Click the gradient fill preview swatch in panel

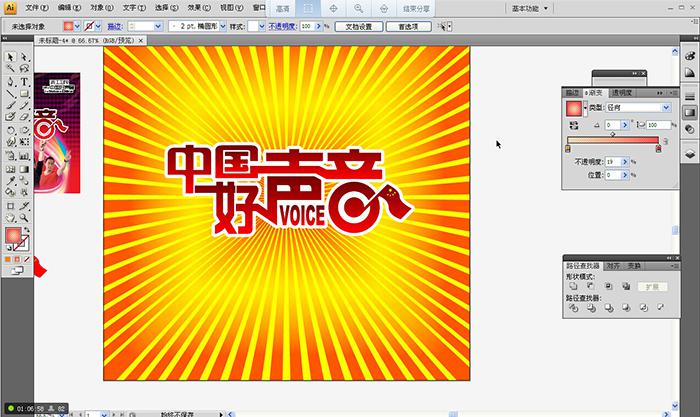(x=574, y=108)
